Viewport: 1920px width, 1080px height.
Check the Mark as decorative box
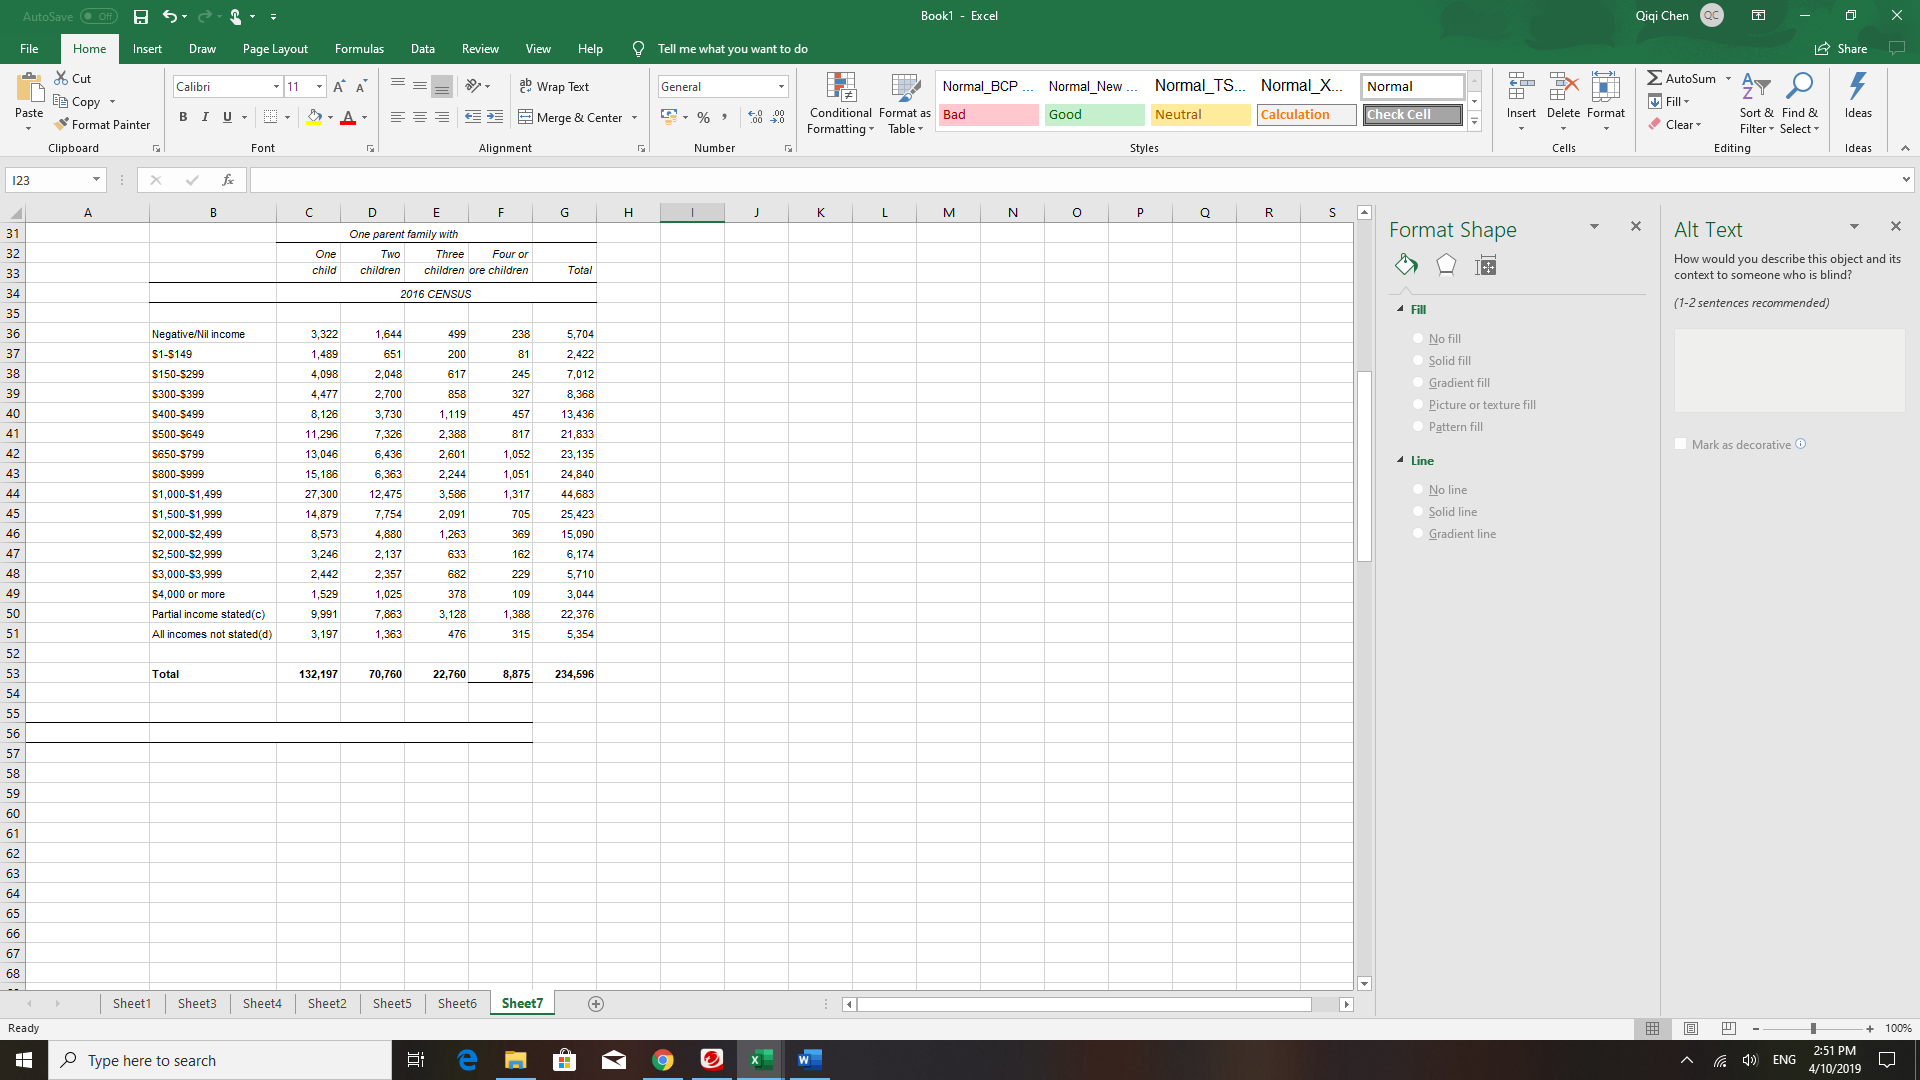pyautogui.click(x=1681, y=444)
